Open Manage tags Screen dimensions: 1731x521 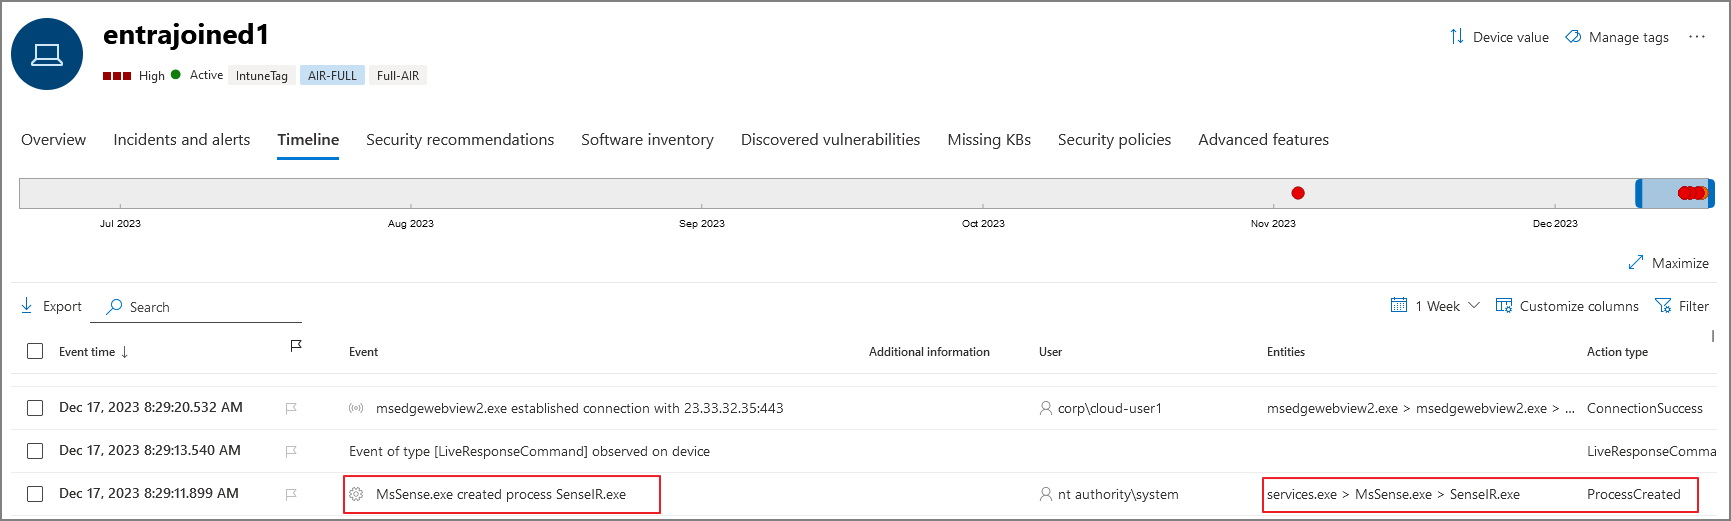pos(1617,37)
